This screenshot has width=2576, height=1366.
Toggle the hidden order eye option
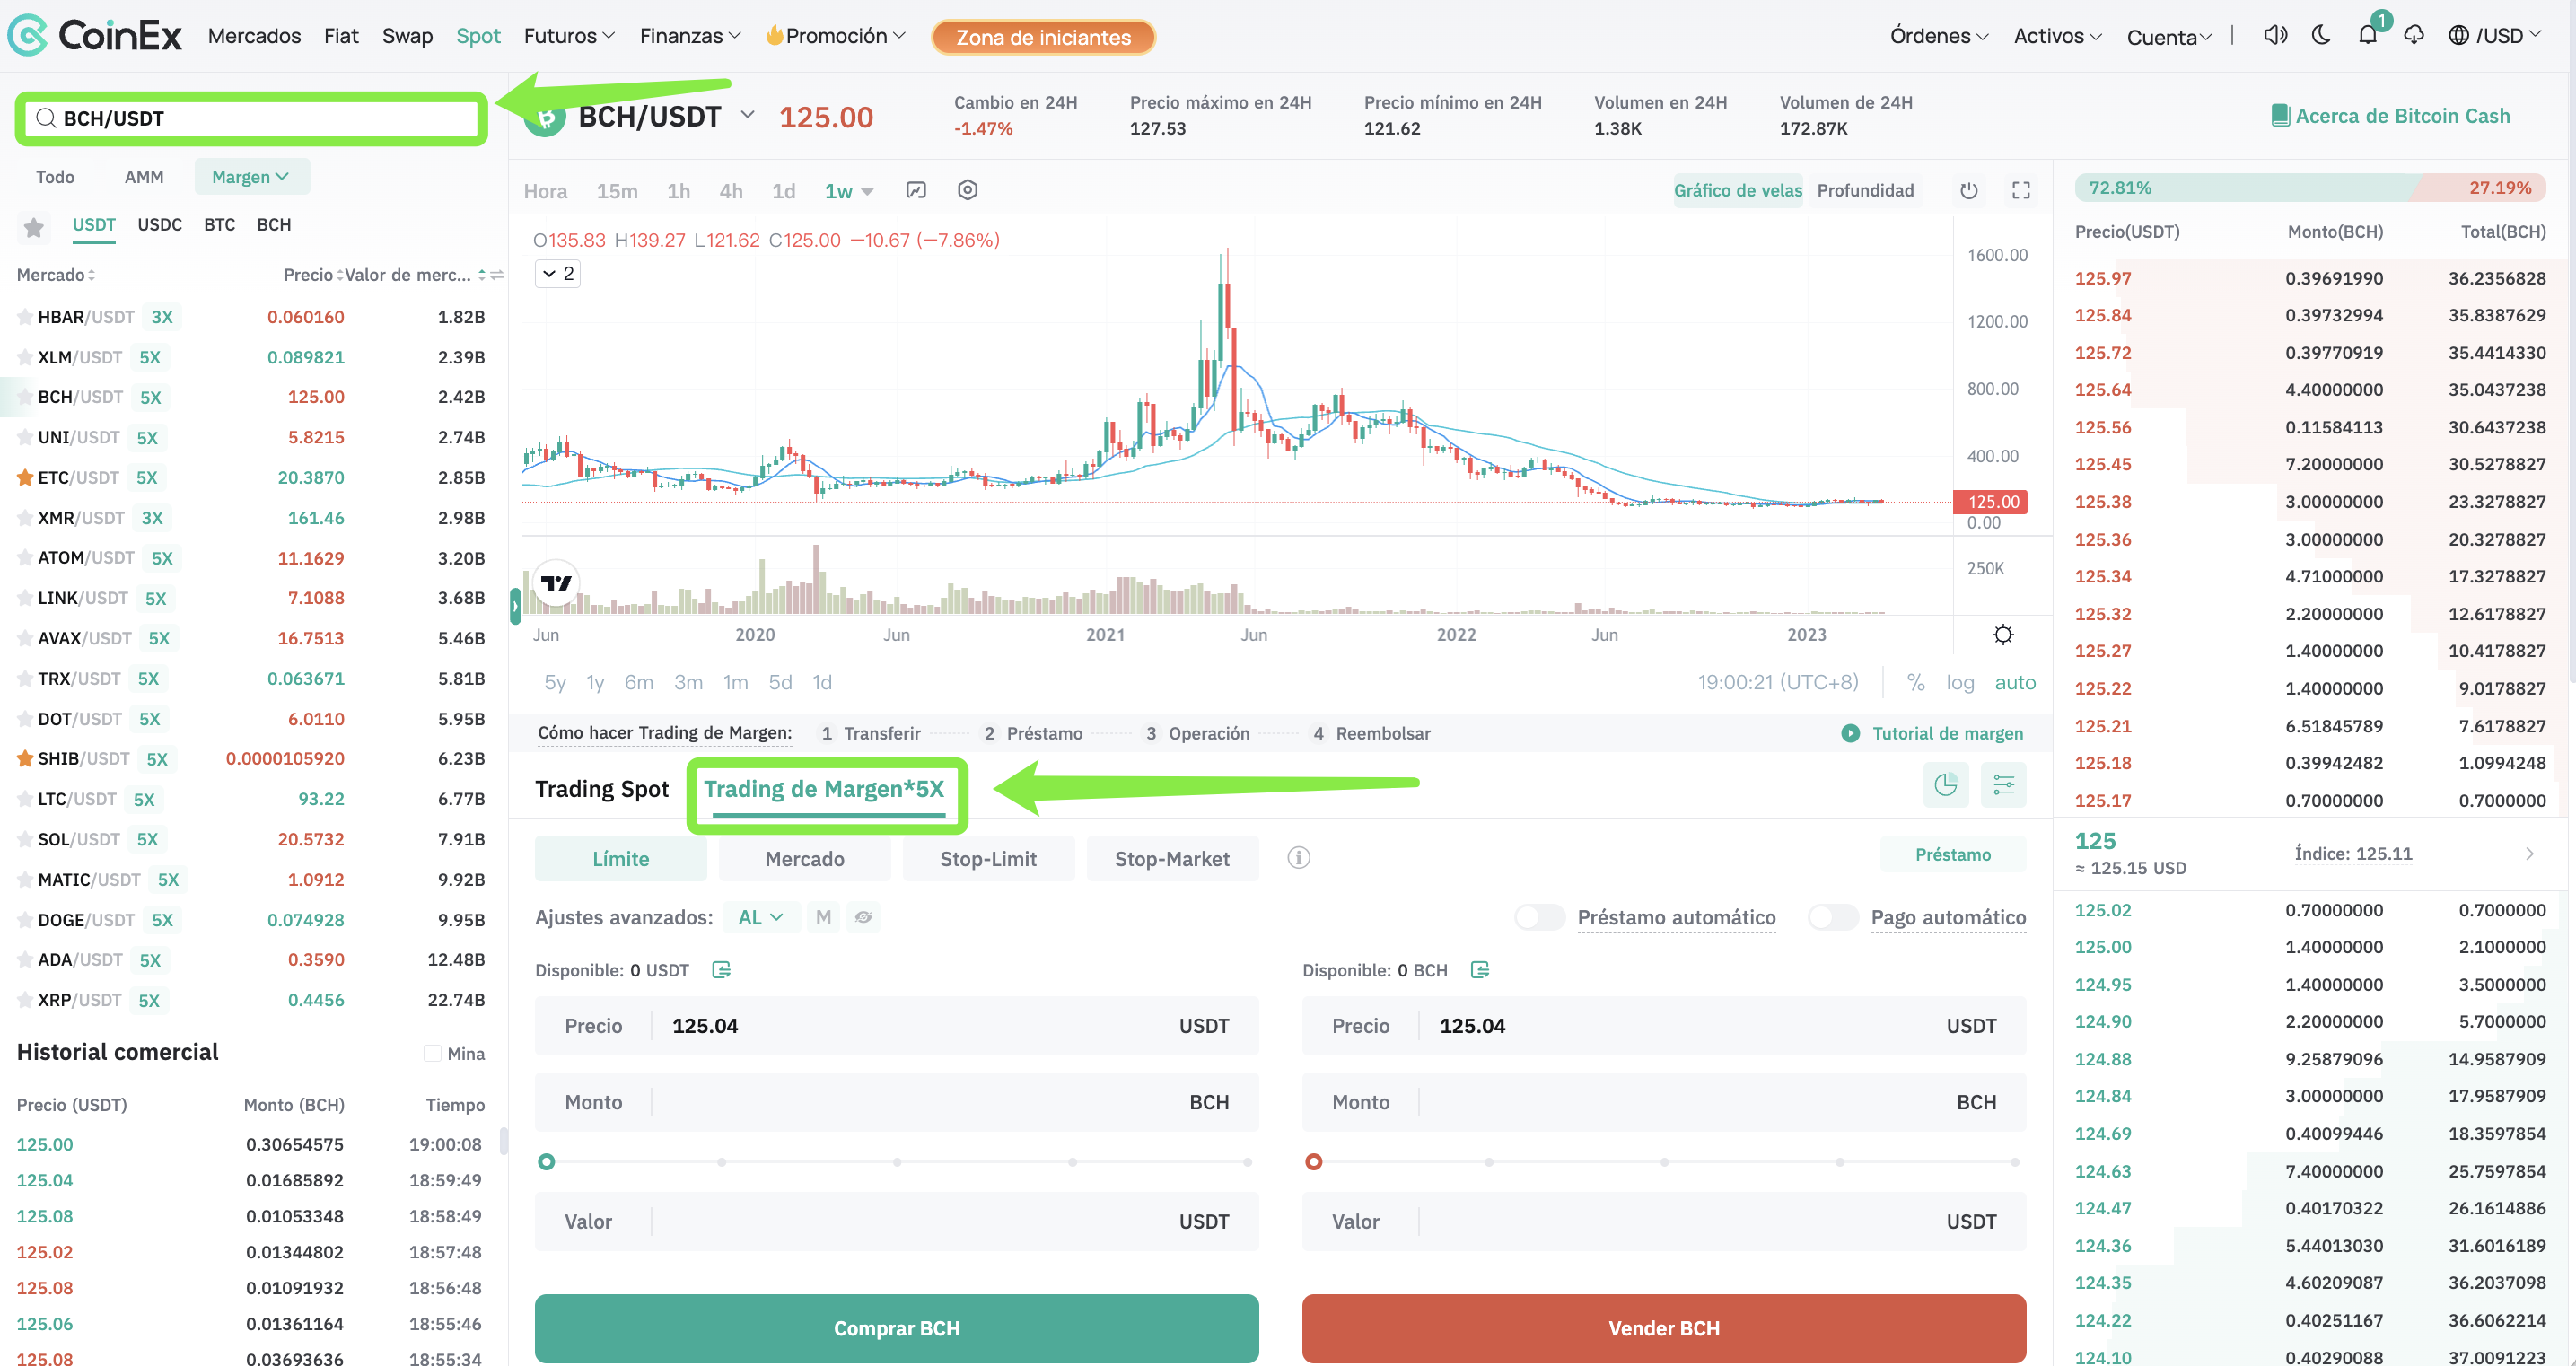[x=863, y=917]
